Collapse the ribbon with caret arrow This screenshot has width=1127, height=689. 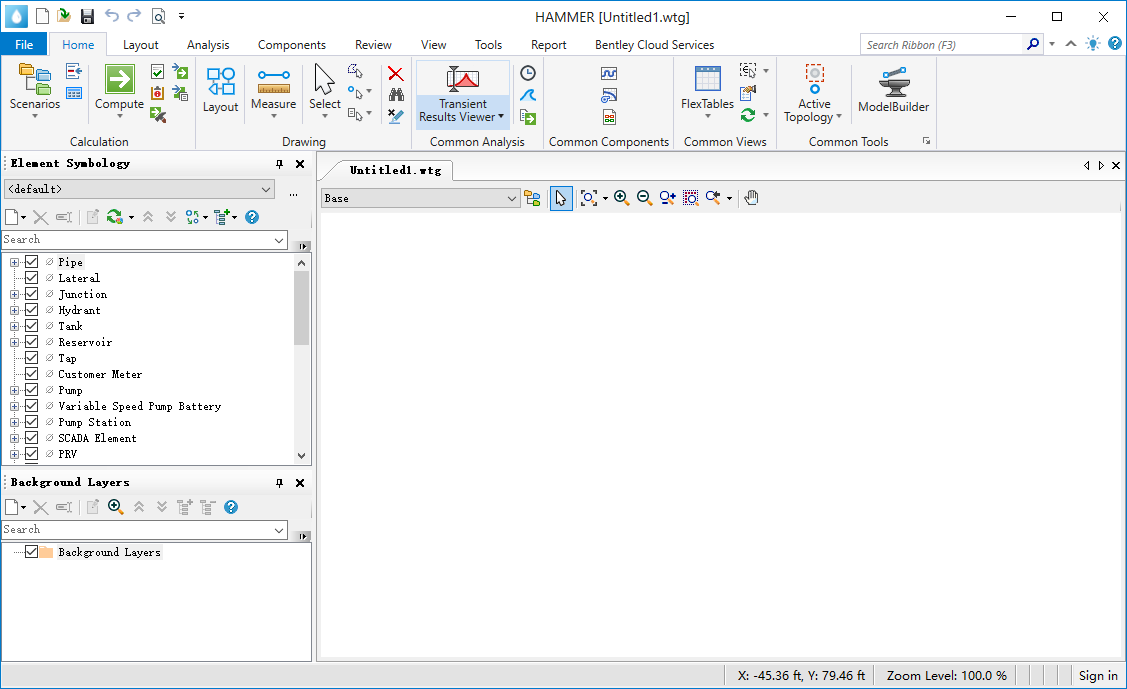coord(1071,44)
